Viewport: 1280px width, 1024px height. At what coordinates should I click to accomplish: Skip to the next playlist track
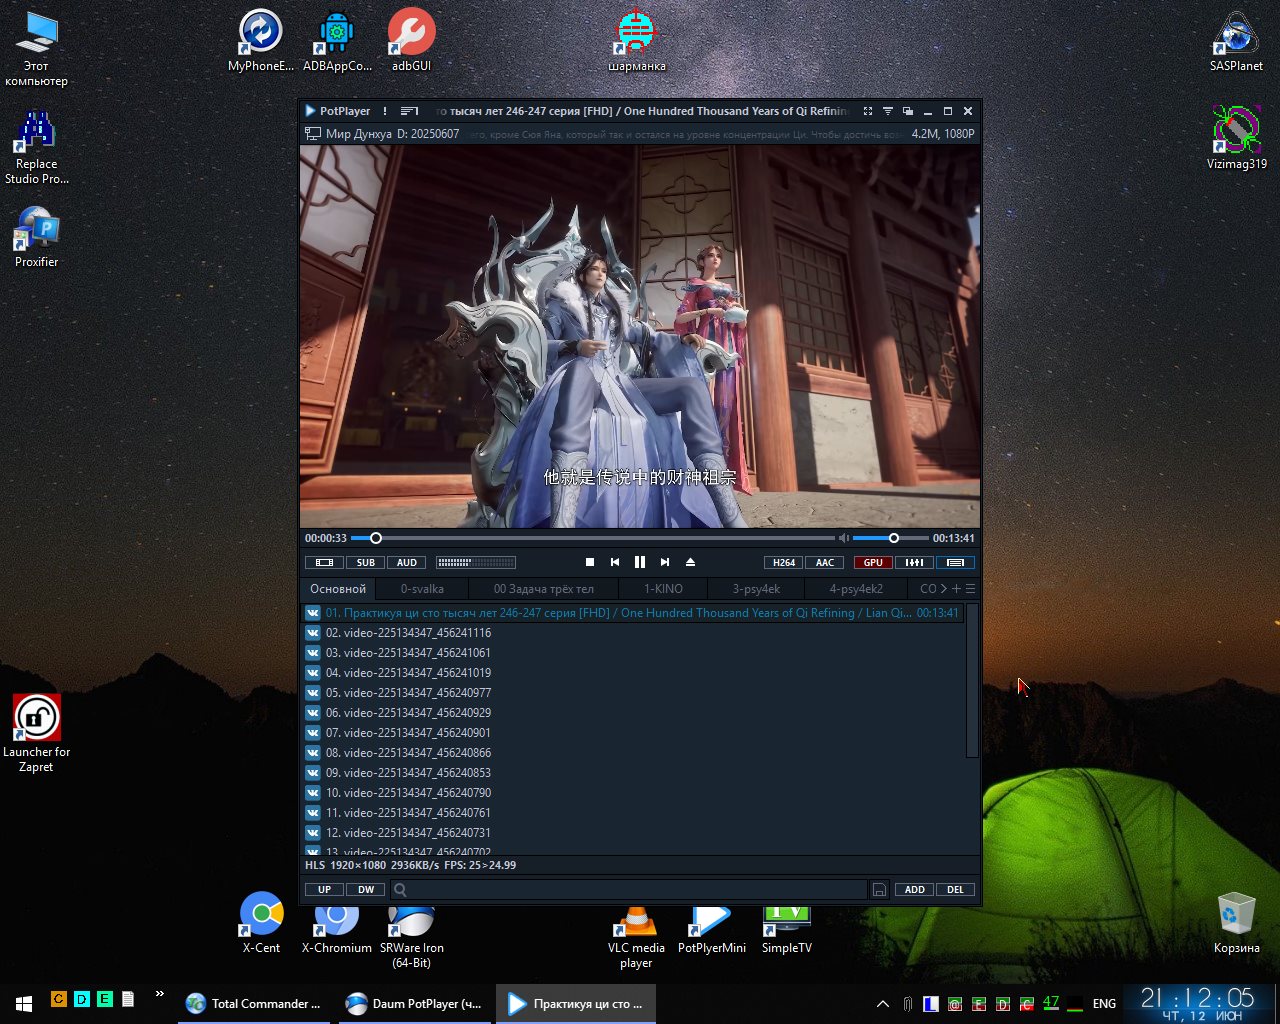(x=665, y=562)
